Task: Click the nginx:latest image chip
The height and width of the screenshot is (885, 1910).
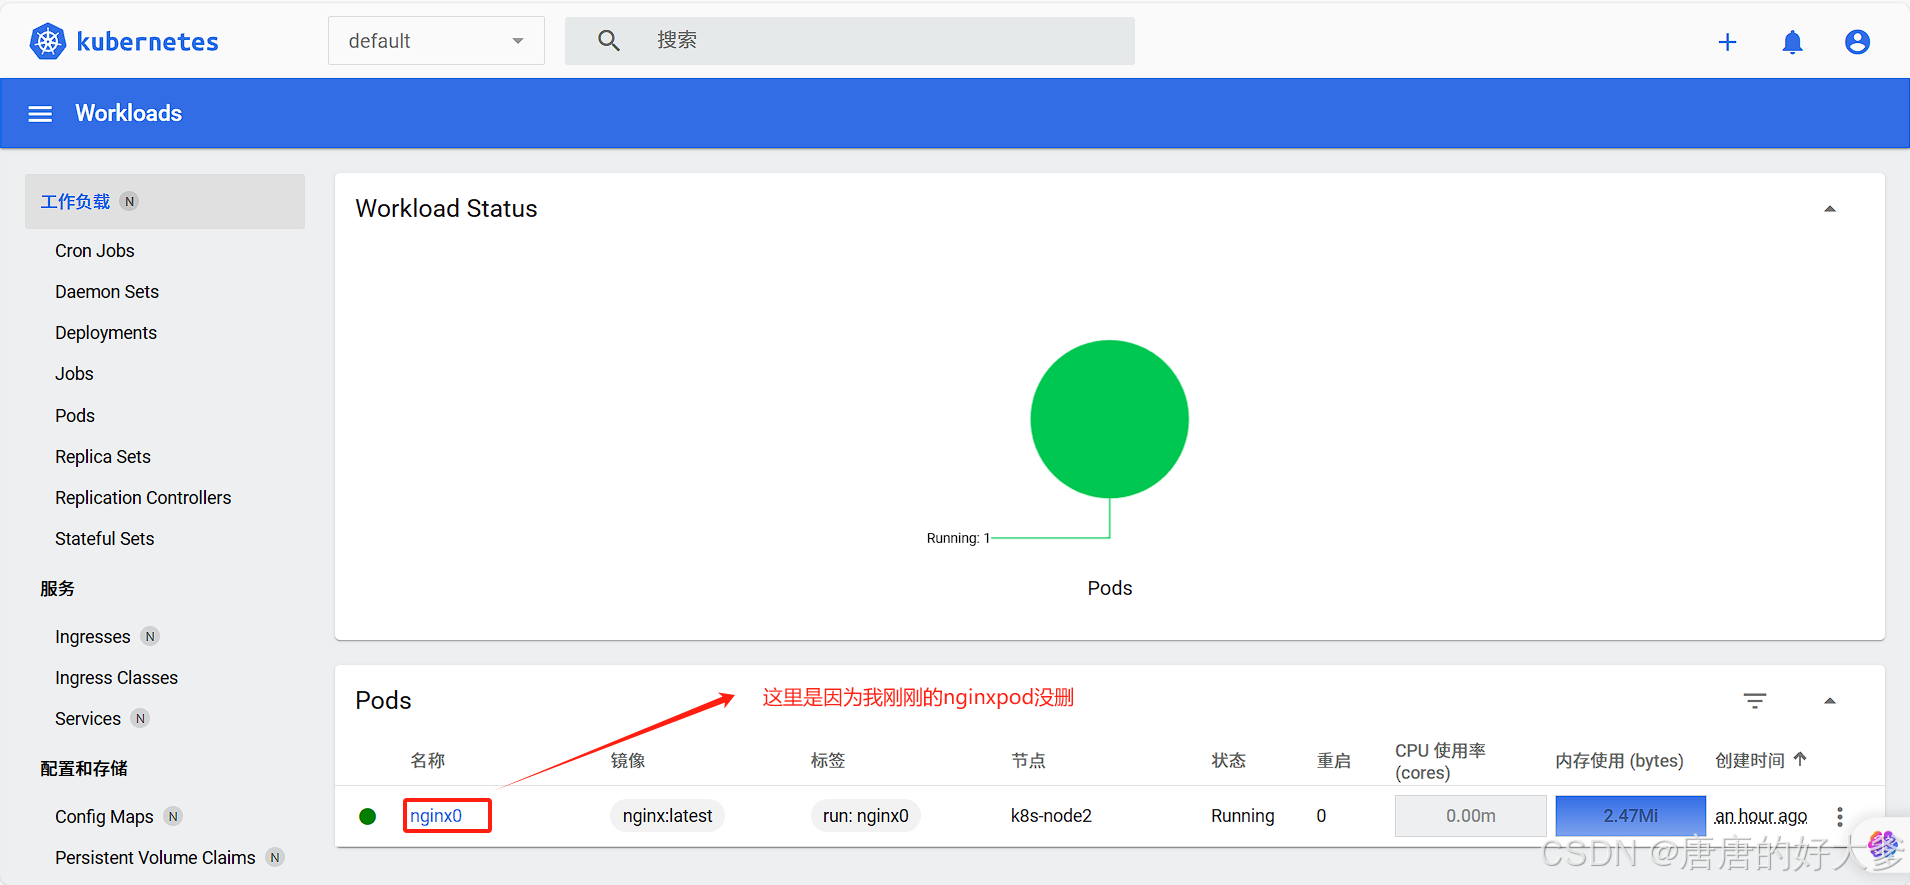Action: tap(667, 816)
